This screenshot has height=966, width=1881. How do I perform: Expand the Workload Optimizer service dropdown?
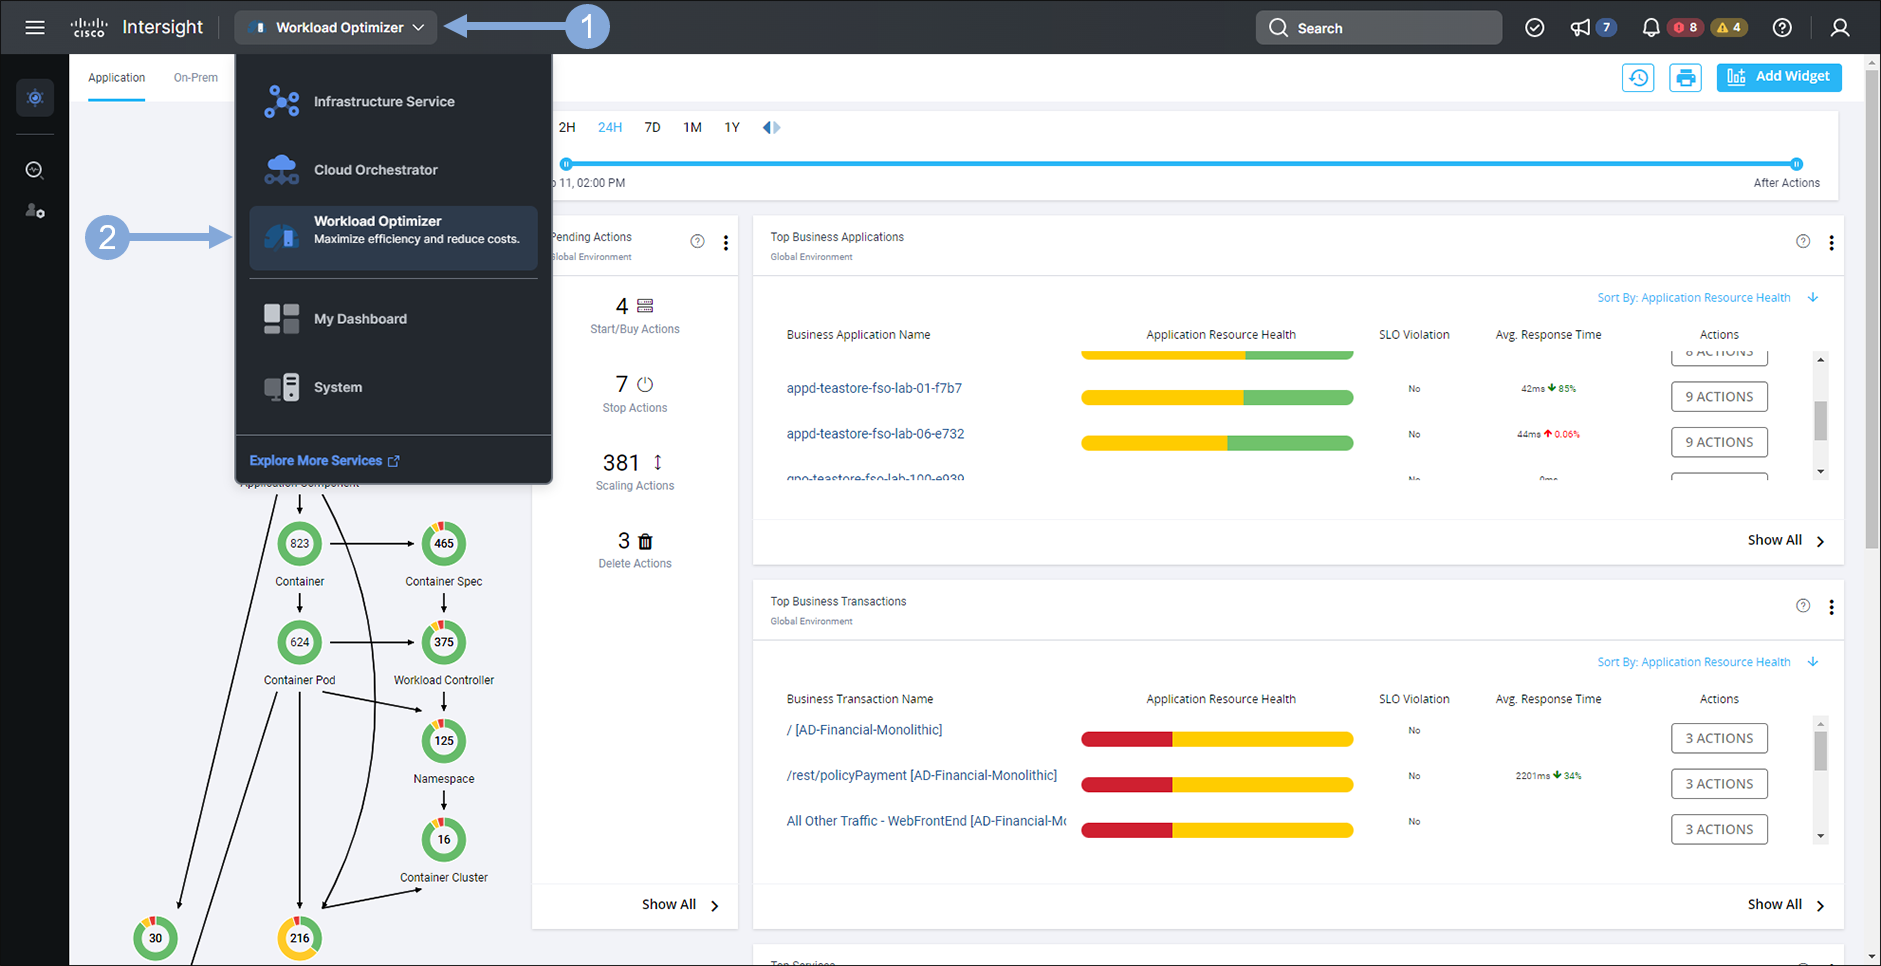(336, 27)
